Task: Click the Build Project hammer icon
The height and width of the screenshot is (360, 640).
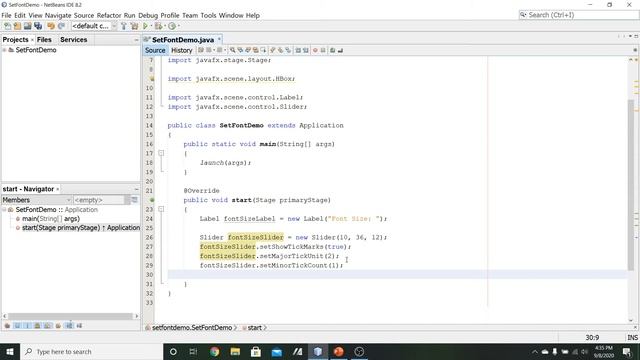Action: (x=124, y=26)
